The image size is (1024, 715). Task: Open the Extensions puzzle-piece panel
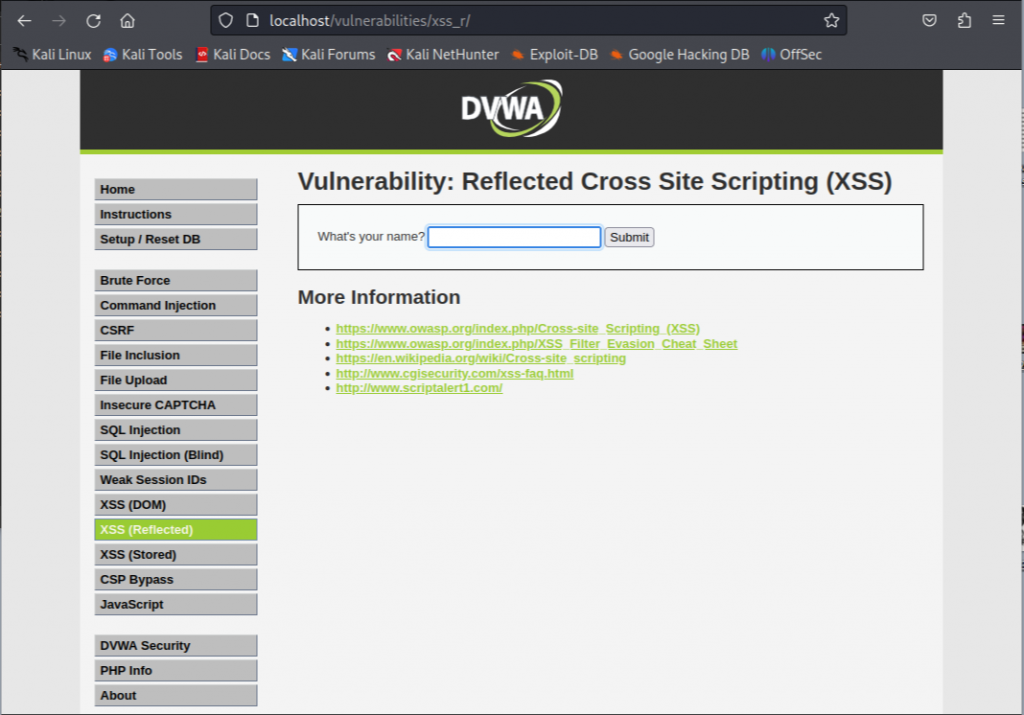963,19
